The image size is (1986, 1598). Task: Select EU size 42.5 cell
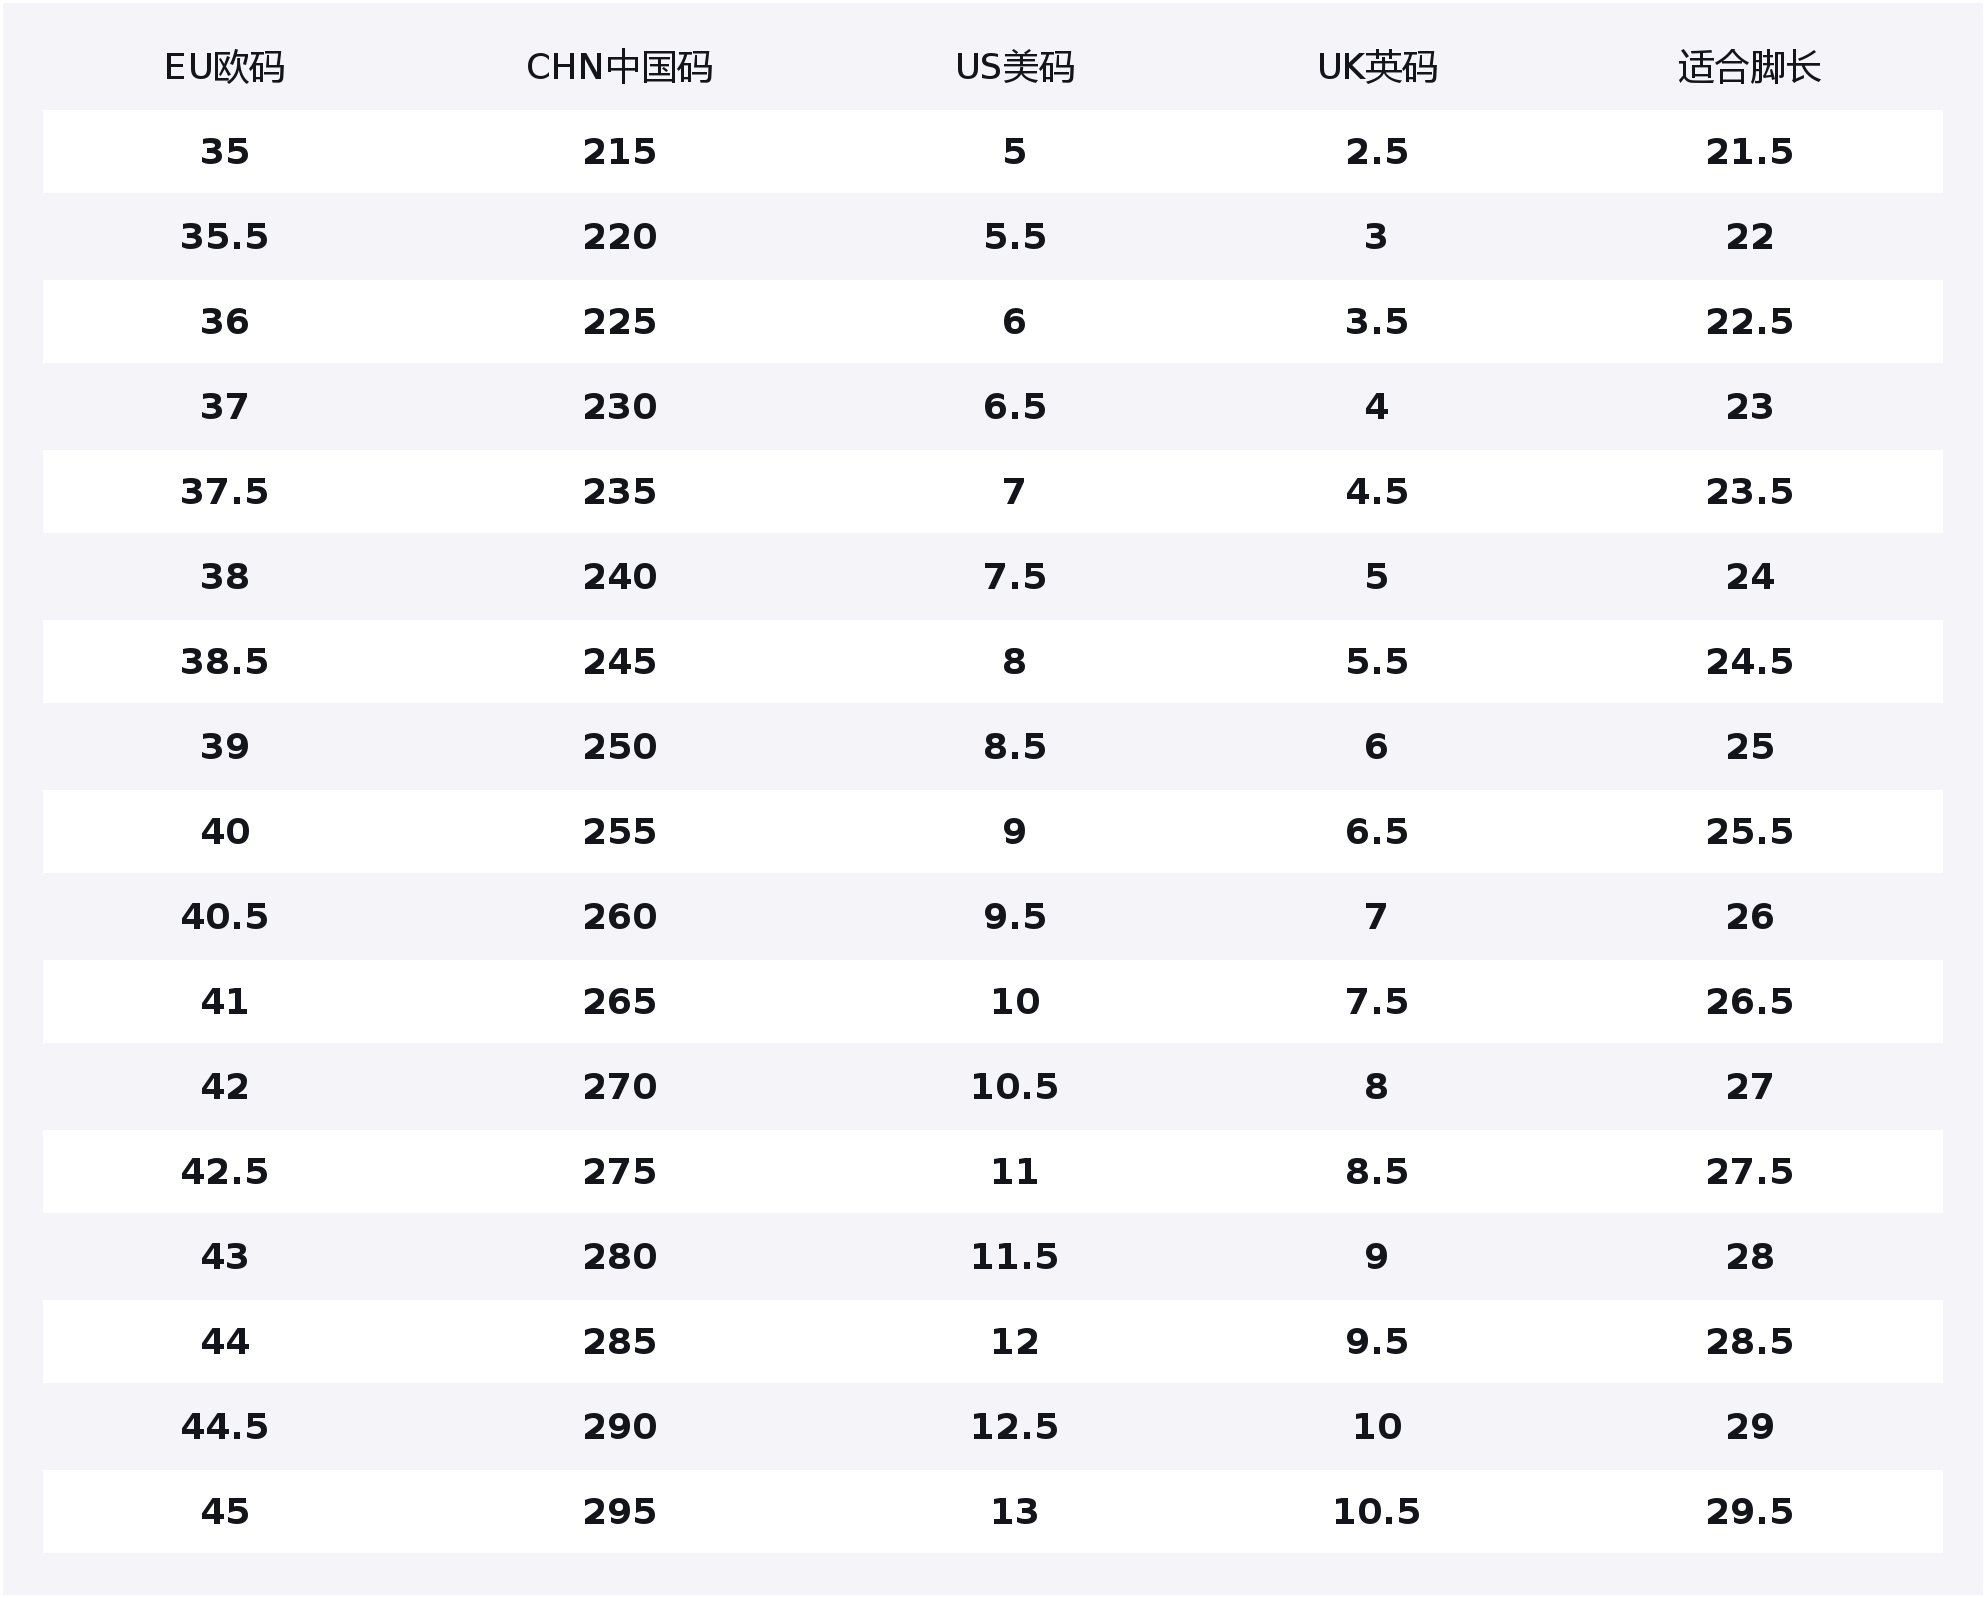pyautogui.click(x=224, y=1172)
